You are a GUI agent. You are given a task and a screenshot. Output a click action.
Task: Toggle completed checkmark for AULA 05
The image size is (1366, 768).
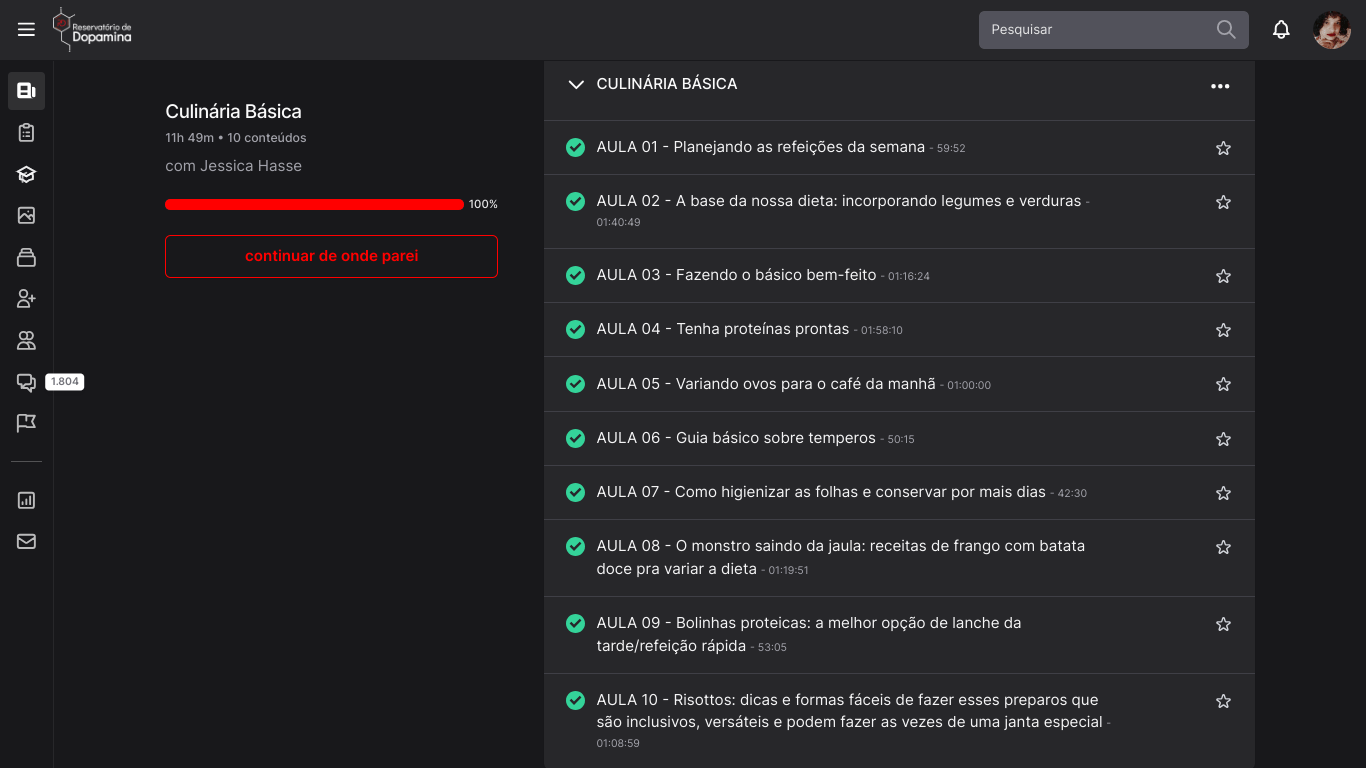coord(575,384)
